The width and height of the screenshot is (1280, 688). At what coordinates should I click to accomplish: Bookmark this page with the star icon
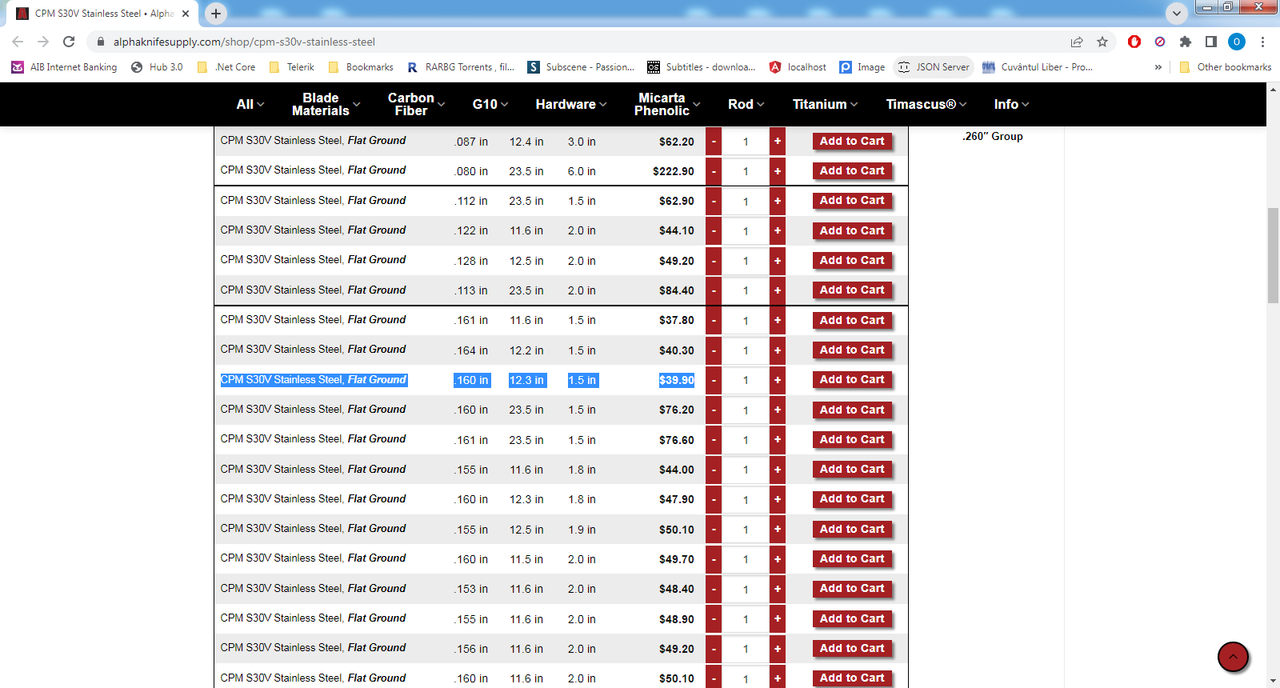pos(1102,42)
